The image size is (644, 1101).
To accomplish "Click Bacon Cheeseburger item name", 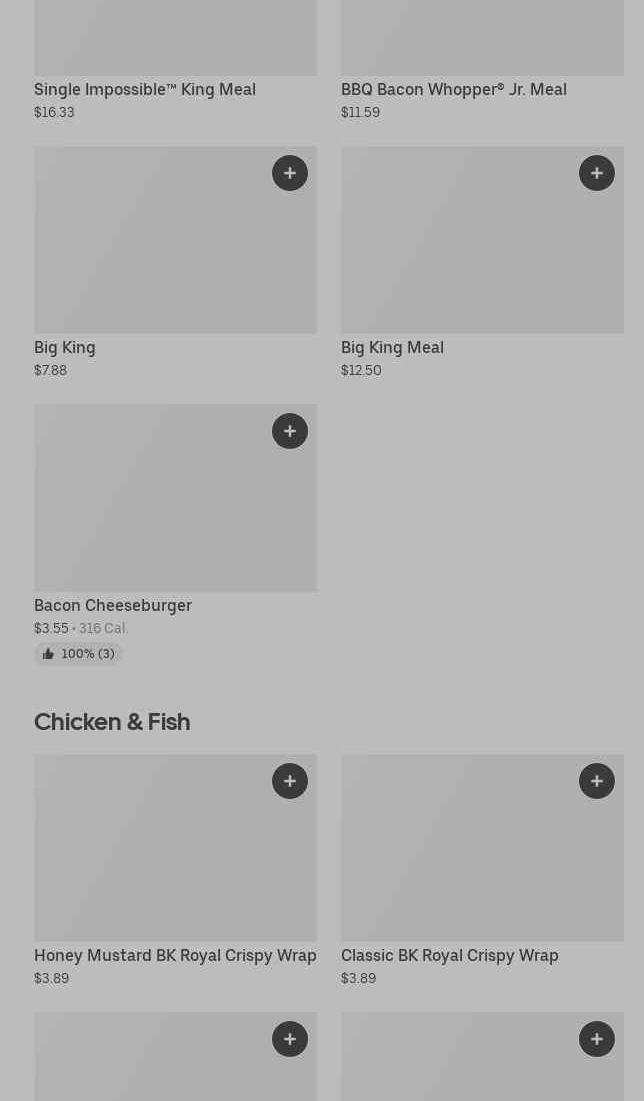I will pos(113,605).
